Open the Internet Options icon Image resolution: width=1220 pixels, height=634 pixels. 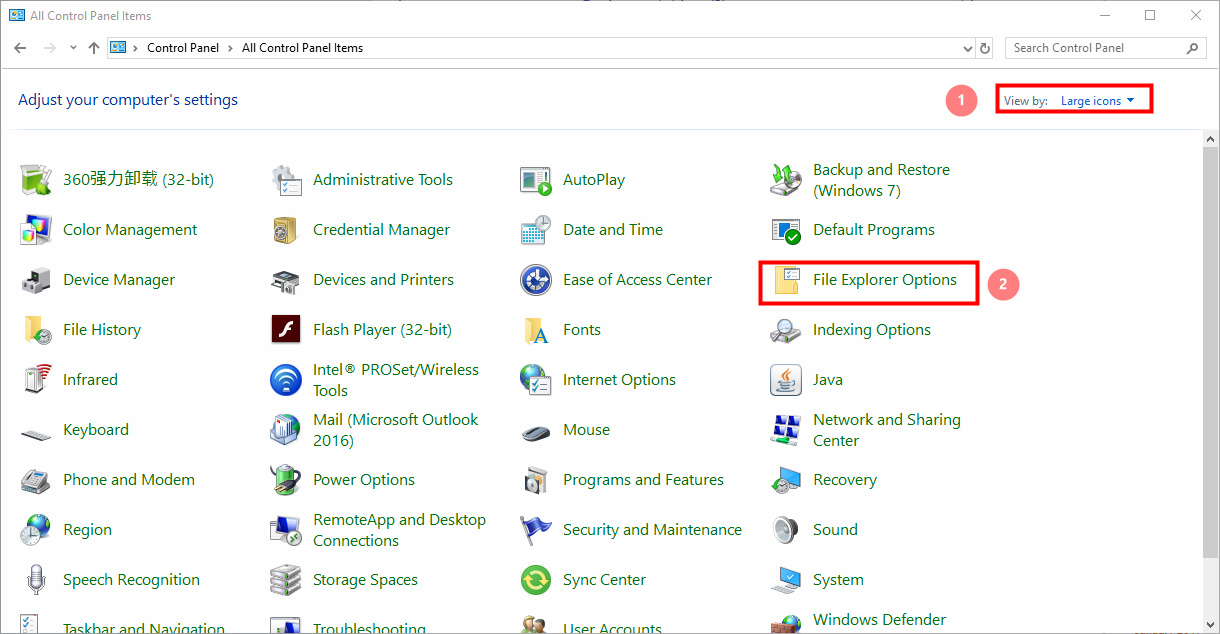pos(536,380)
